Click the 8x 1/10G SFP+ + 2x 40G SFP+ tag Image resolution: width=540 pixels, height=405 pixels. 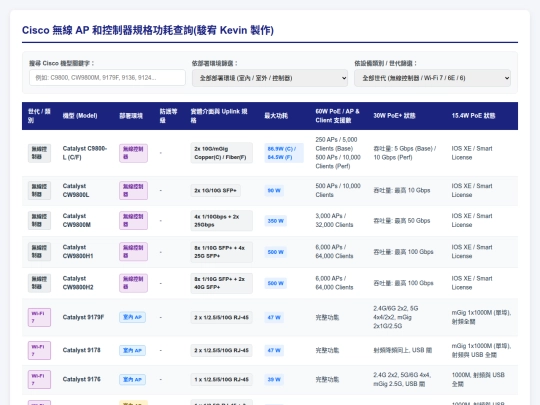coord(221,283)
